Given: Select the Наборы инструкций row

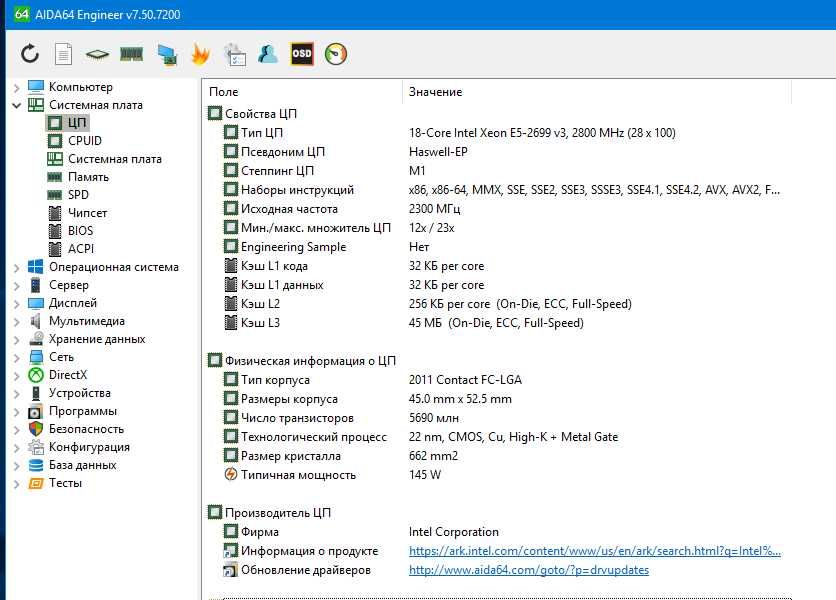Looking at the screenshot, I should 499,190.
